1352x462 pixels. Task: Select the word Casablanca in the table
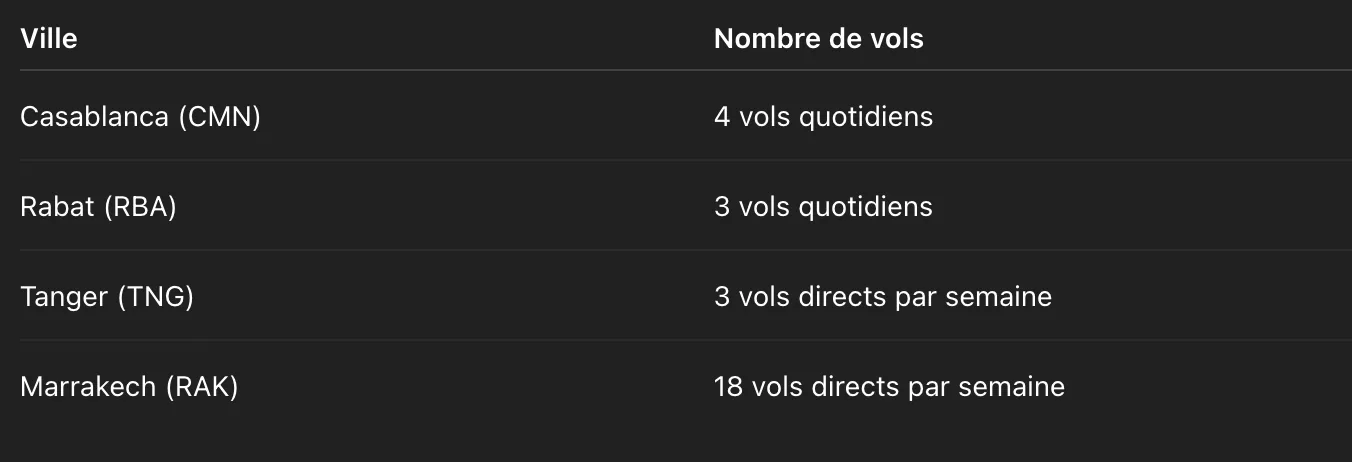coord(94,117)
